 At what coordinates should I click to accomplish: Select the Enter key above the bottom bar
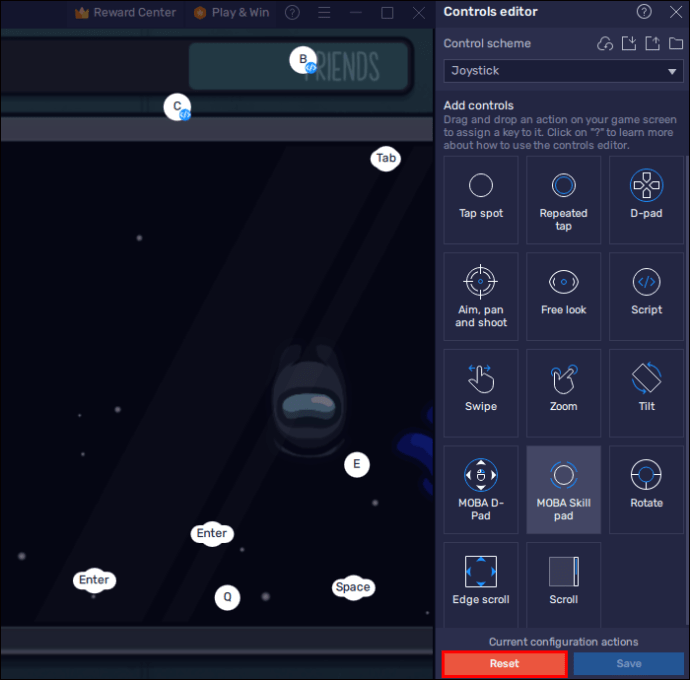point(94,580)
